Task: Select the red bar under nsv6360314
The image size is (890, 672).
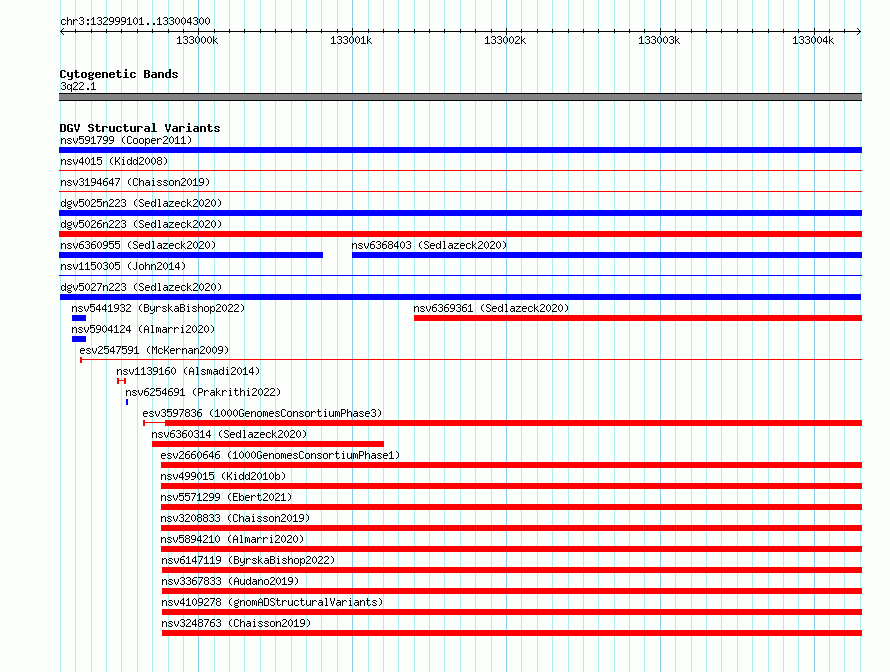Action: tap(268, 444)
